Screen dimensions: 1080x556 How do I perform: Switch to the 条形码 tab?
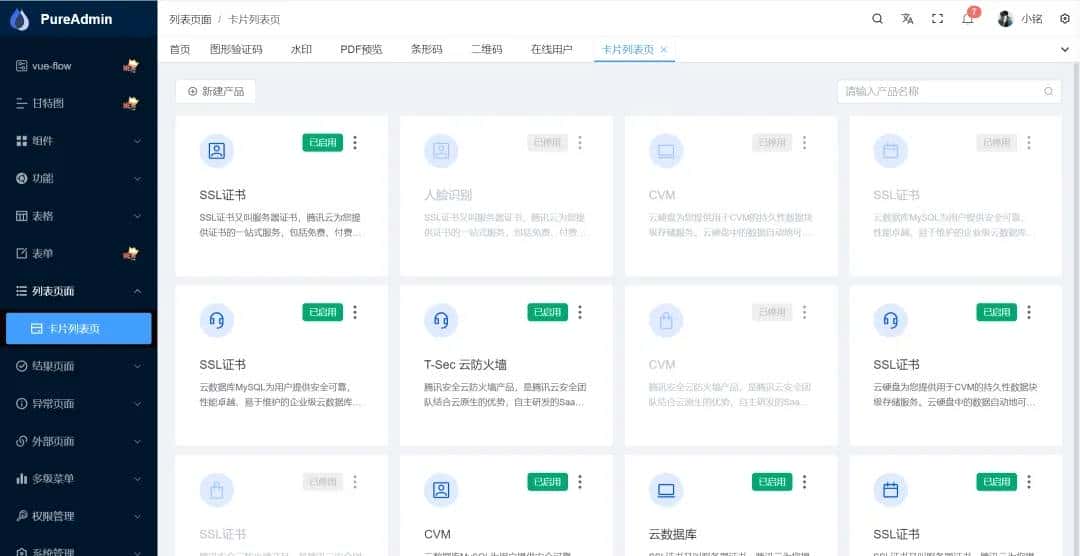[426, 50]
